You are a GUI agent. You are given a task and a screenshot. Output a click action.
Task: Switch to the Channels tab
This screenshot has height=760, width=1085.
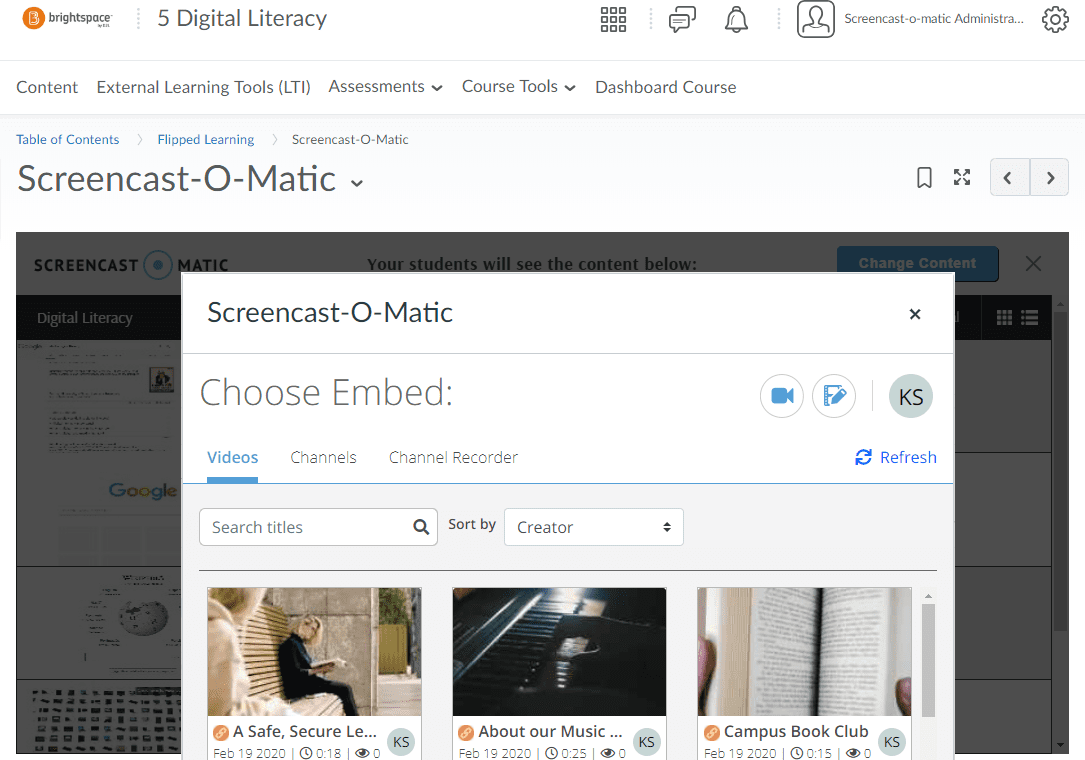pos(323,458)
